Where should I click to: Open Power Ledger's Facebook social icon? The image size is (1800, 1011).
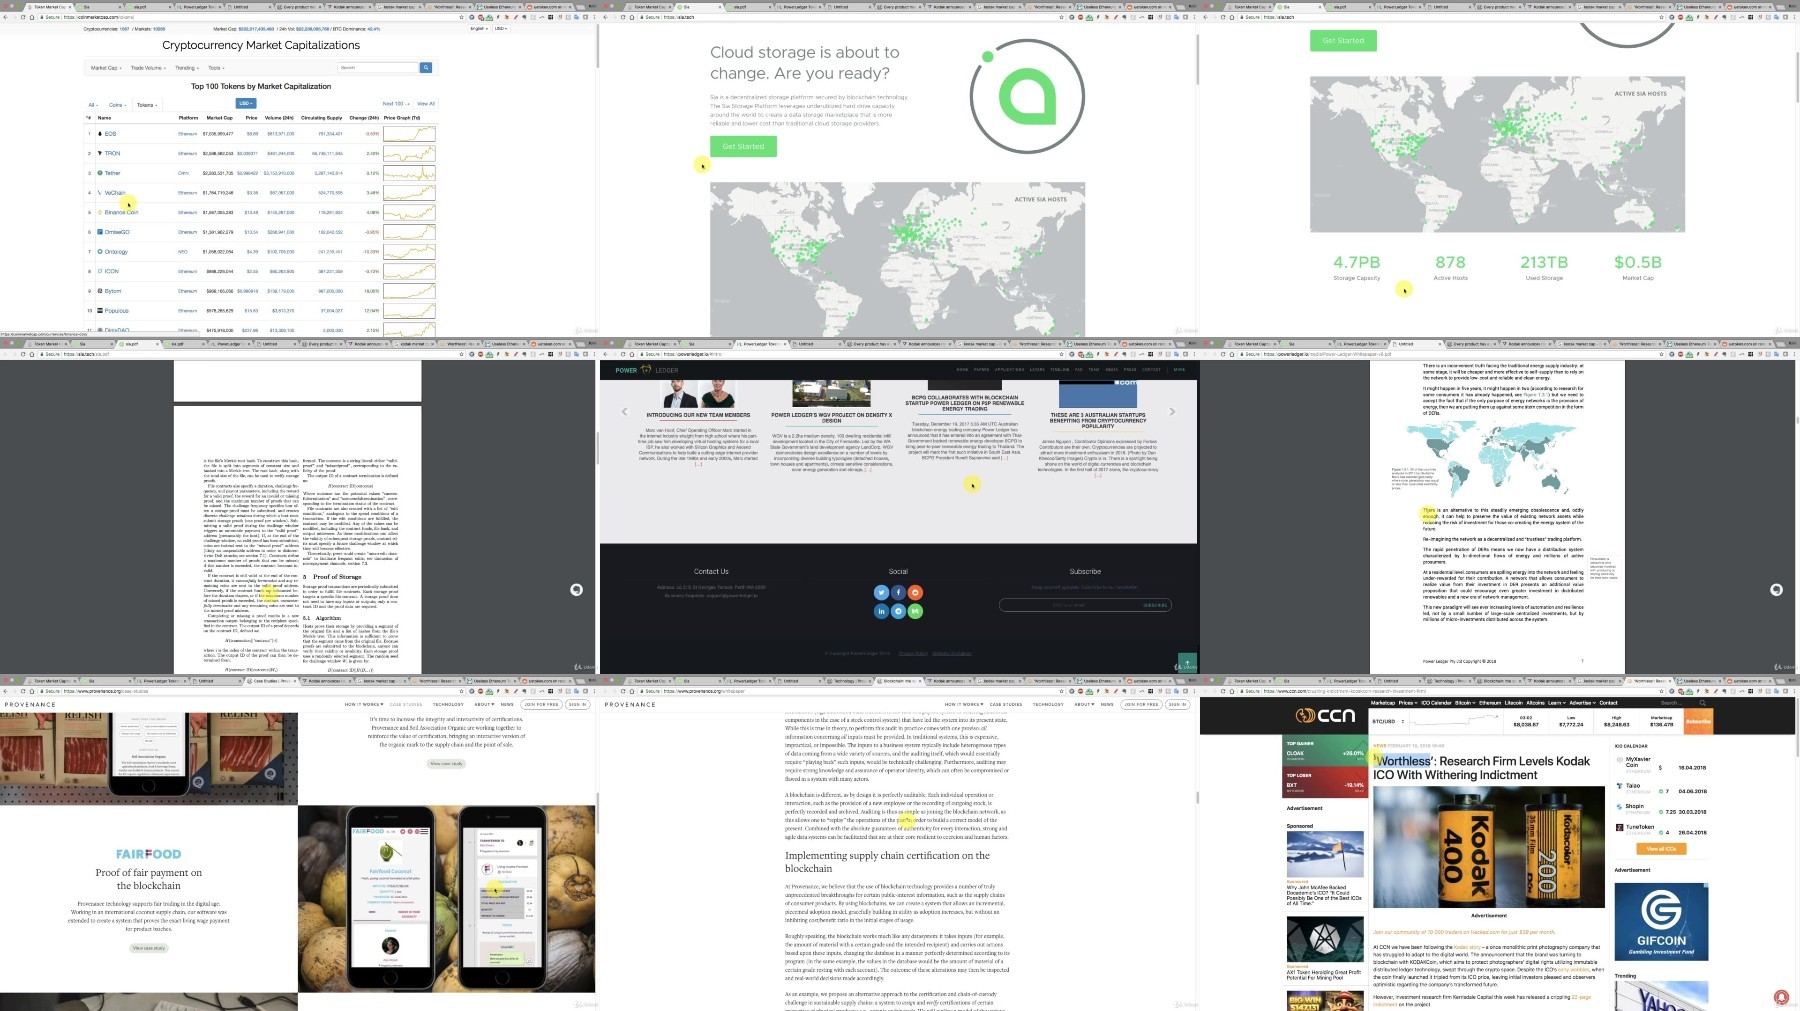click(x=898, y=592)
